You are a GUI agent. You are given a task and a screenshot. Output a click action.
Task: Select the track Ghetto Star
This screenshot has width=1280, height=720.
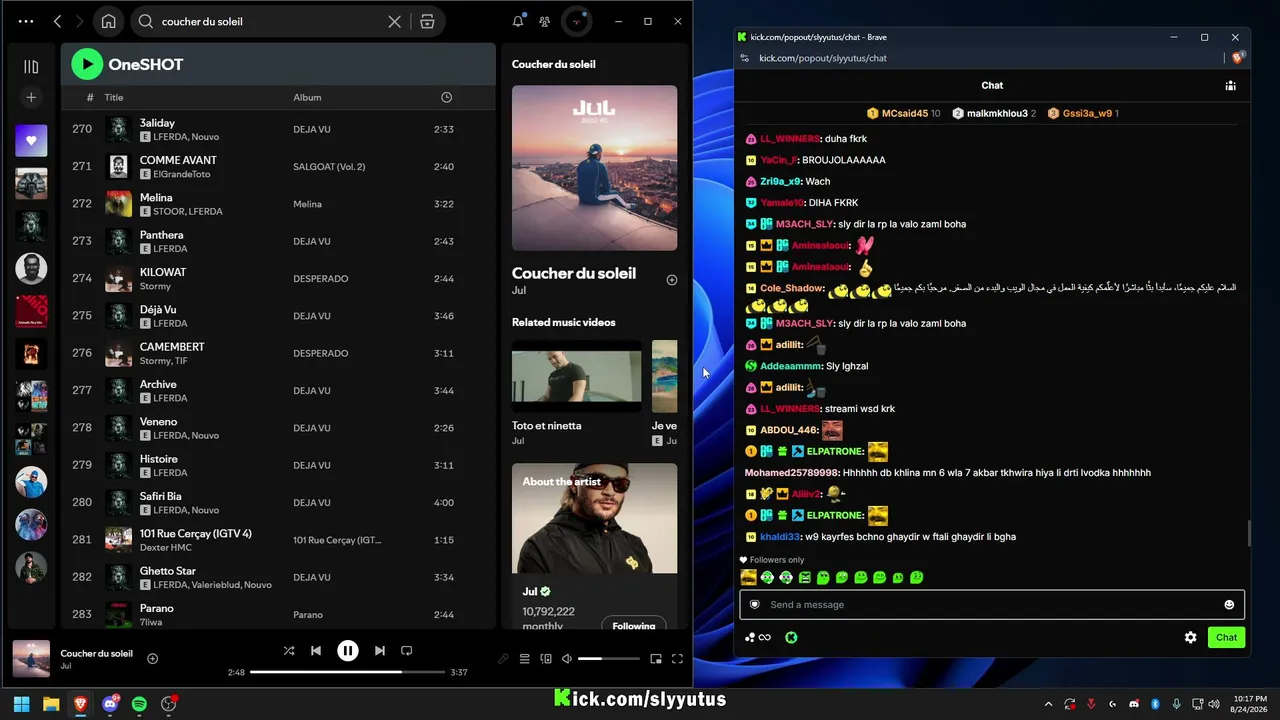click(167, 571)
